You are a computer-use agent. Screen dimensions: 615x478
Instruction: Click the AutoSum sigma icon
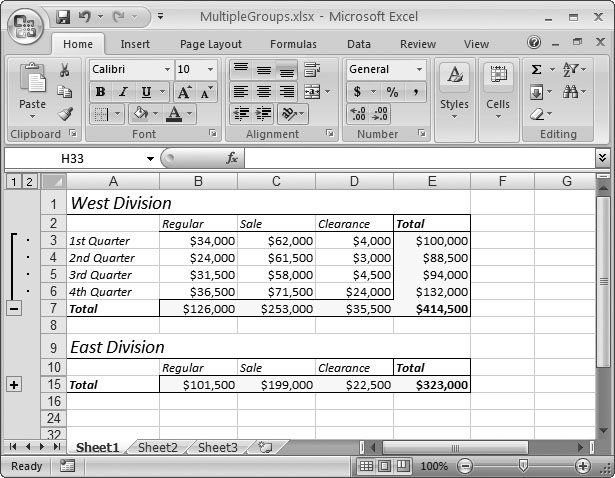537,70
